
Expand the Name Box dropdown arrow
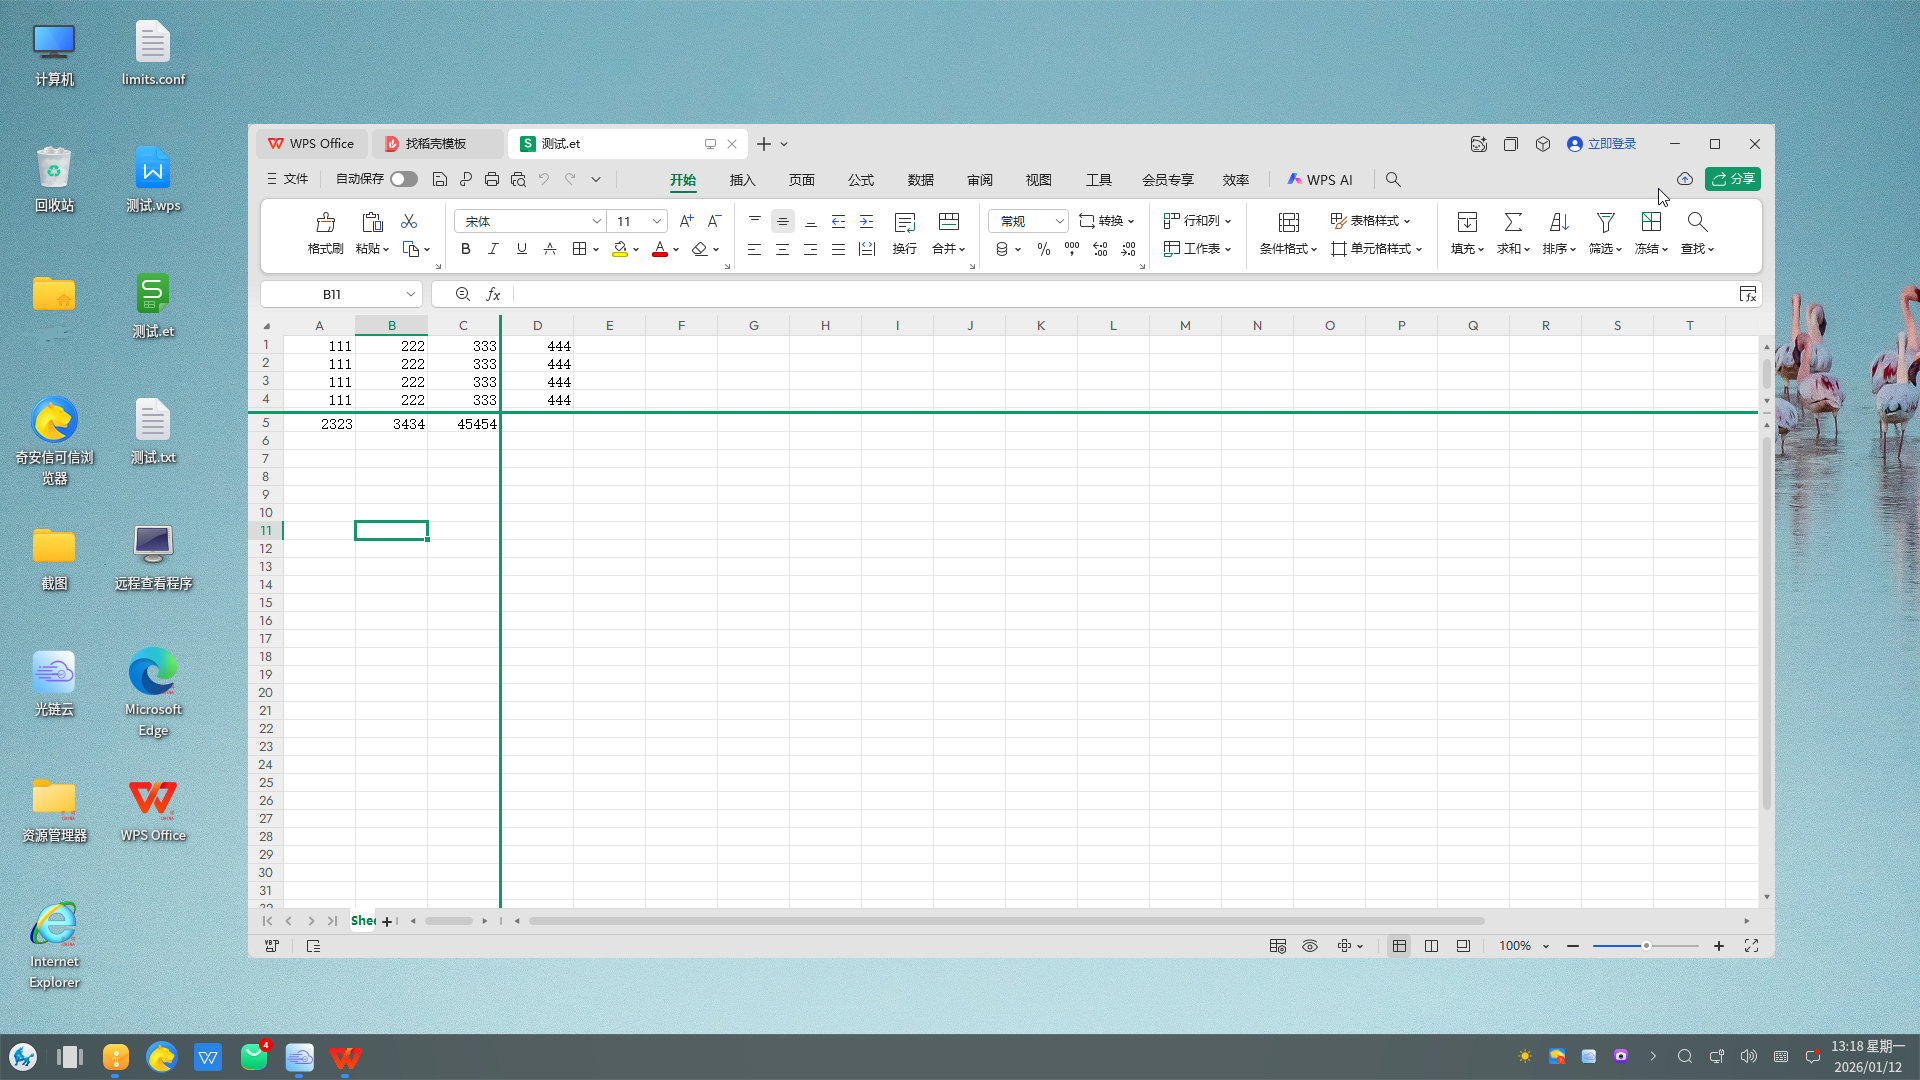[x=410, y=294]
